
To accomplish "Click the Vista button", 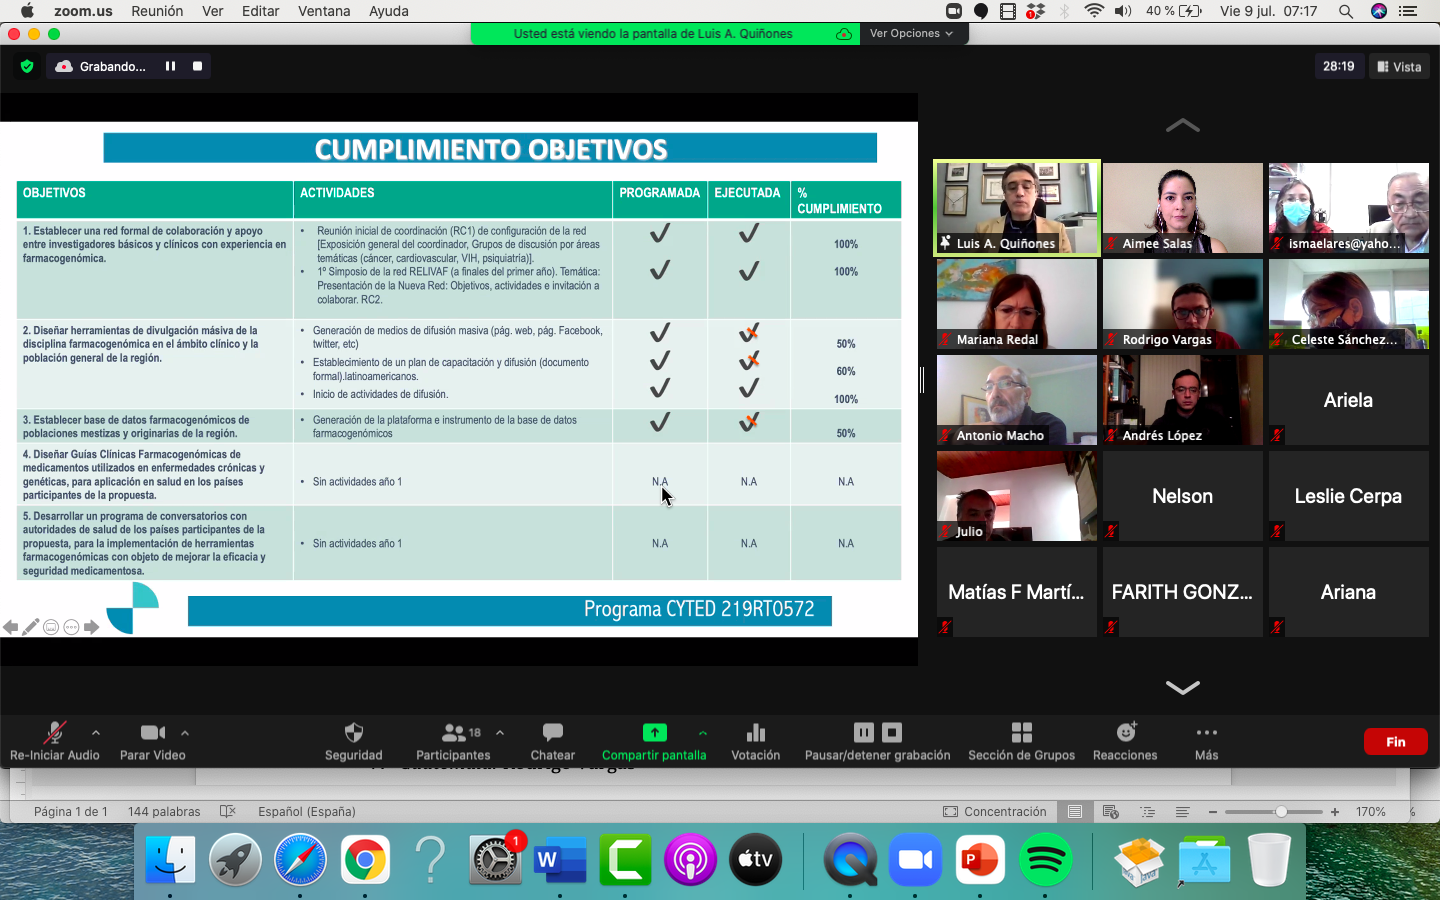I will coord(1399,67).
